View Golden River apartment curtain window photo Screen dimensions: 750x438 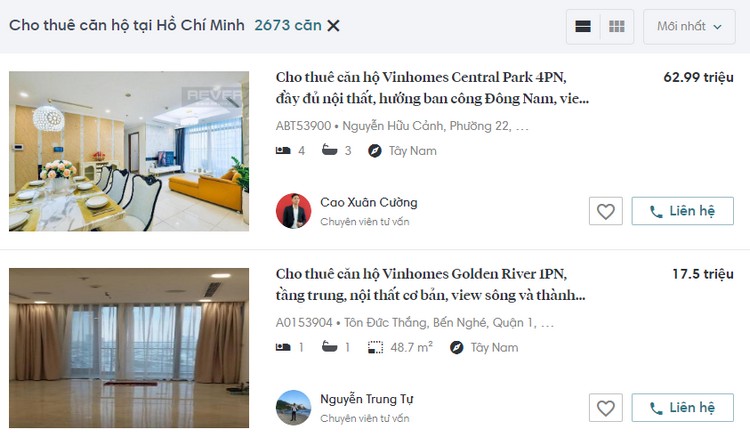(x=129, y=348)
